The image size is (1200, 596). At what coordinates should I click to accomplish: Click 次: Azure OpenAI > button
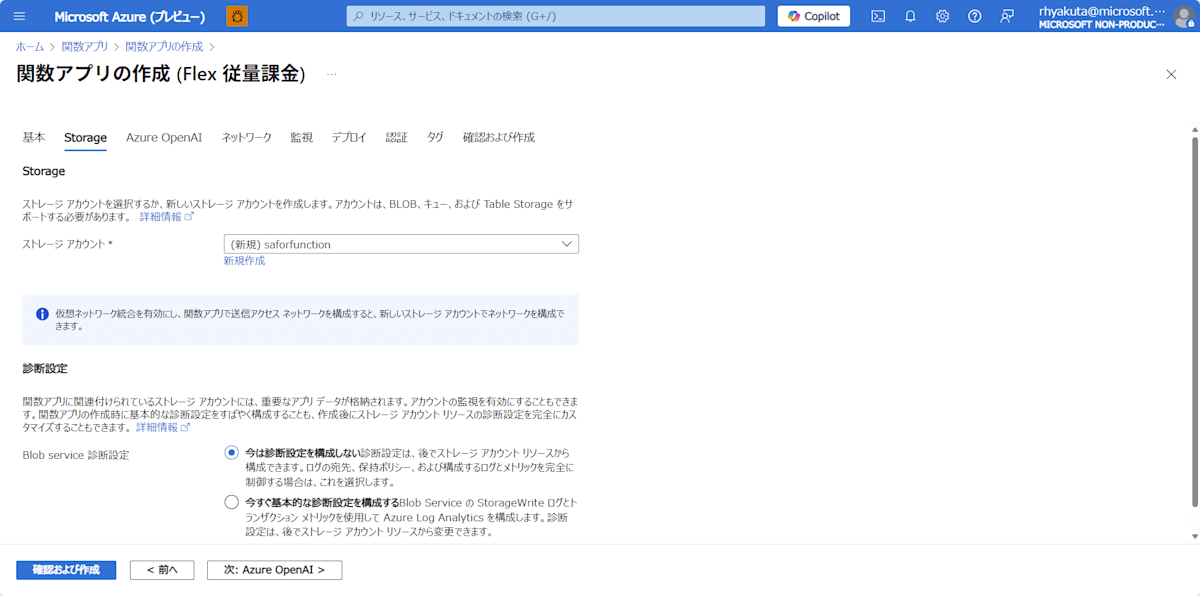coord(274,570)
